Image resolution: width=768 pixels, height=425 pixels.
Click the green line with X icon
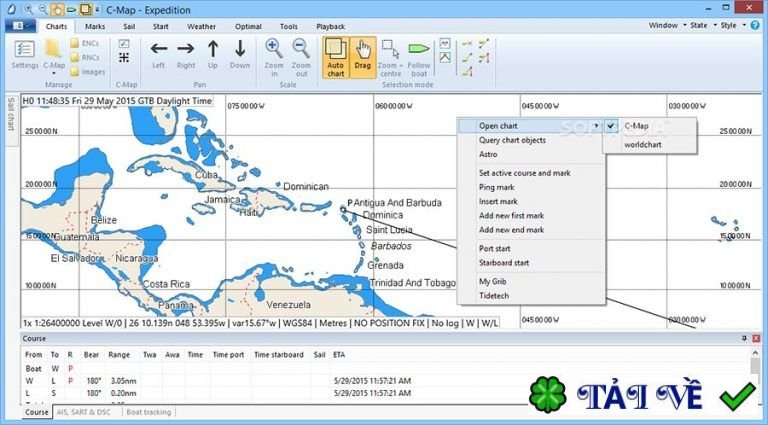pos(467,44)
